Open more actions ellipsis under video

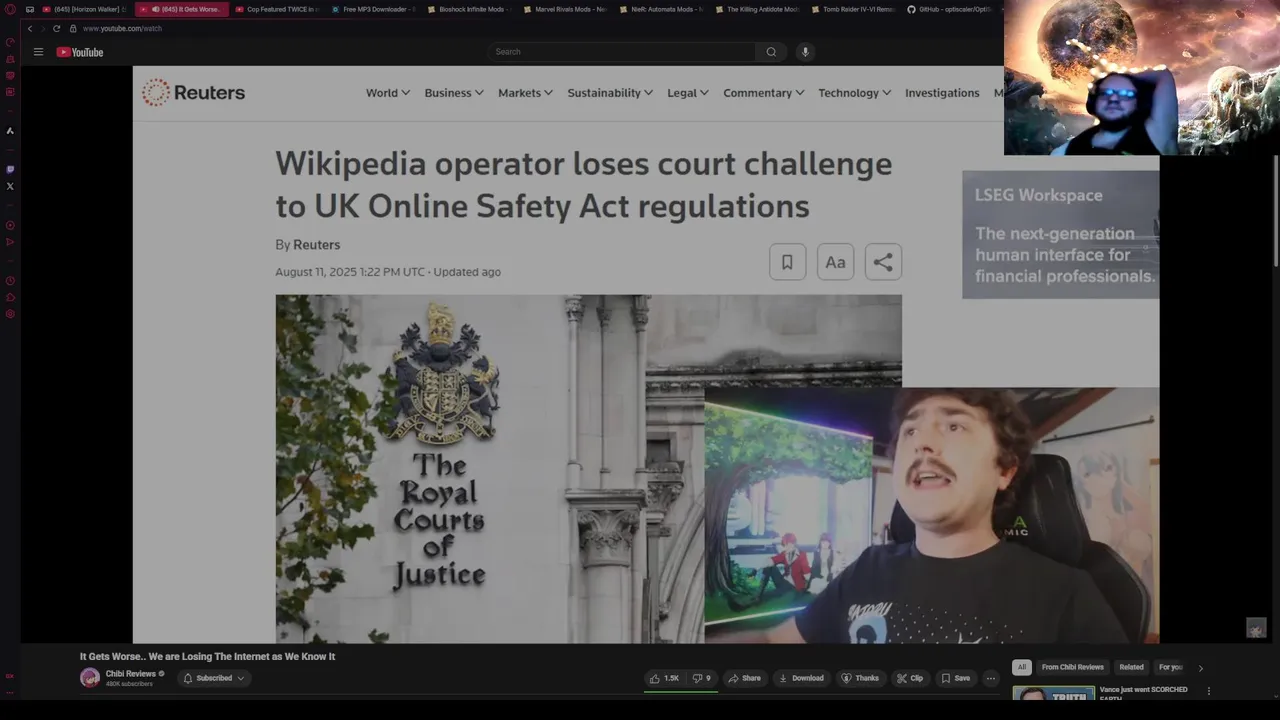(991, 678)
